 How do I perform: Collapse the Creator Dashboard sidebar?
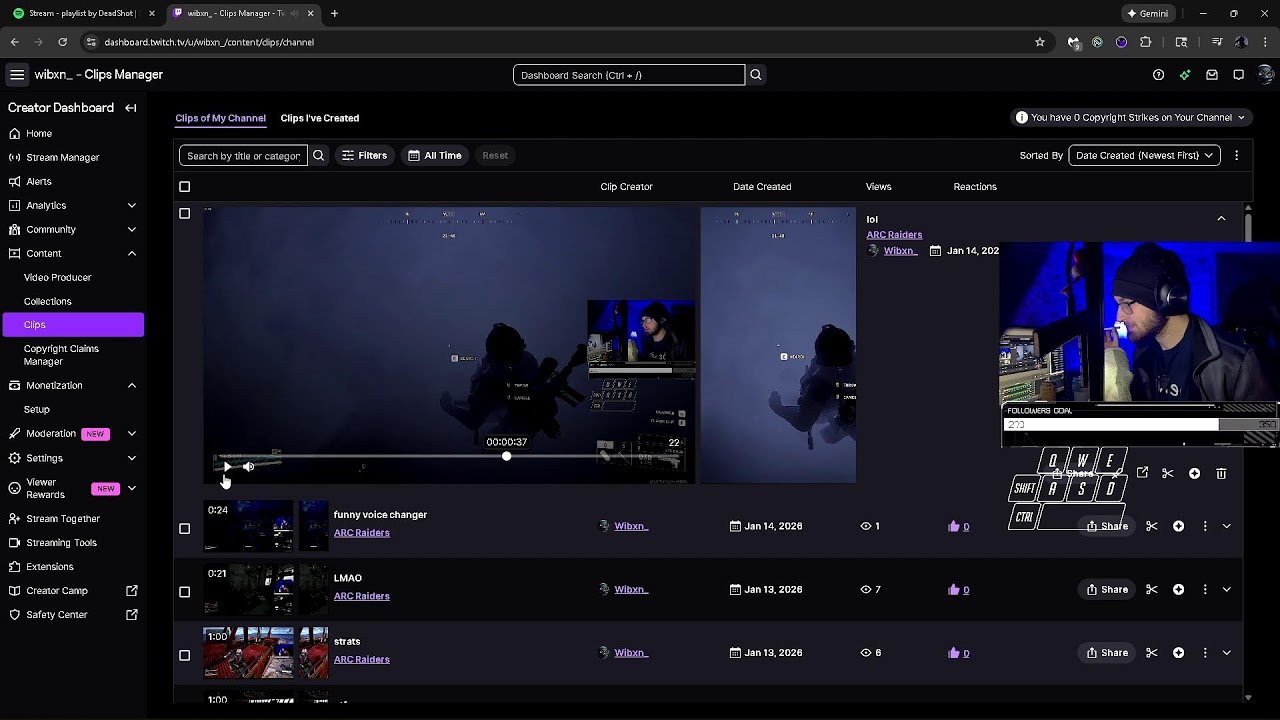131,108
